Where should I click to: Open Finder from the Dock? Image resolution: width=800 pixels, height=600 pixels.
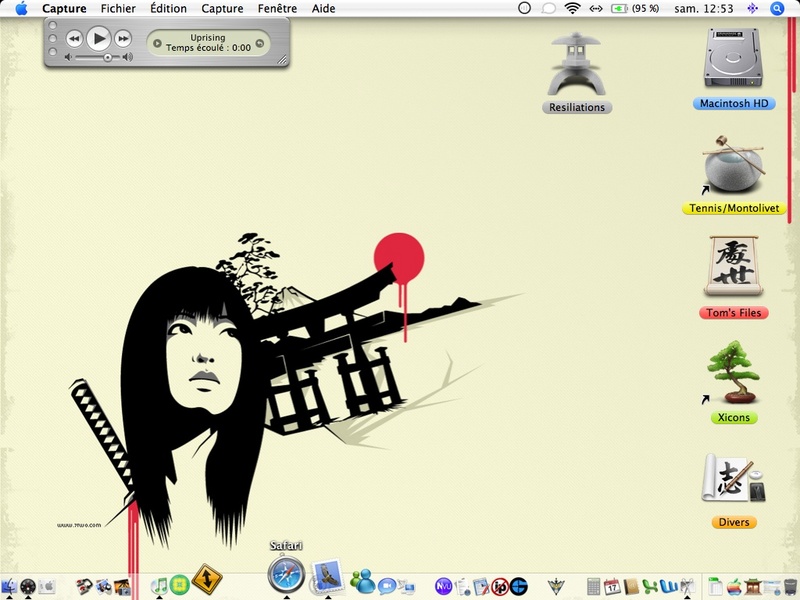click(8, 586)
